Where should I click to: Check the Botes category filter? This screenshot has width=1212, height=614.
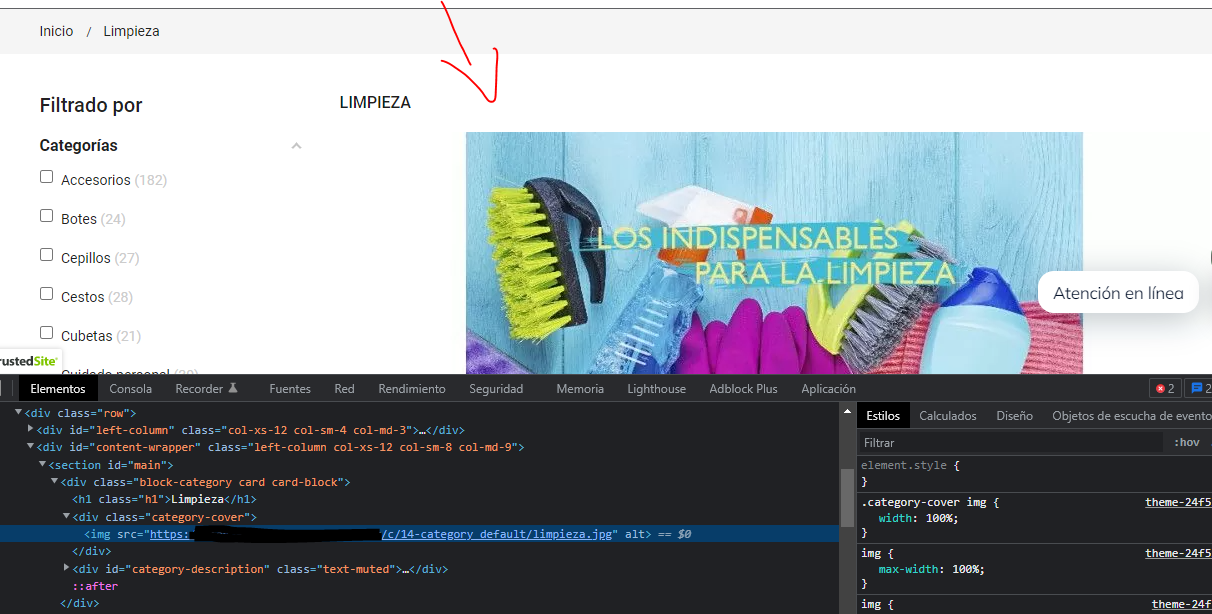(x=46, y=216)
